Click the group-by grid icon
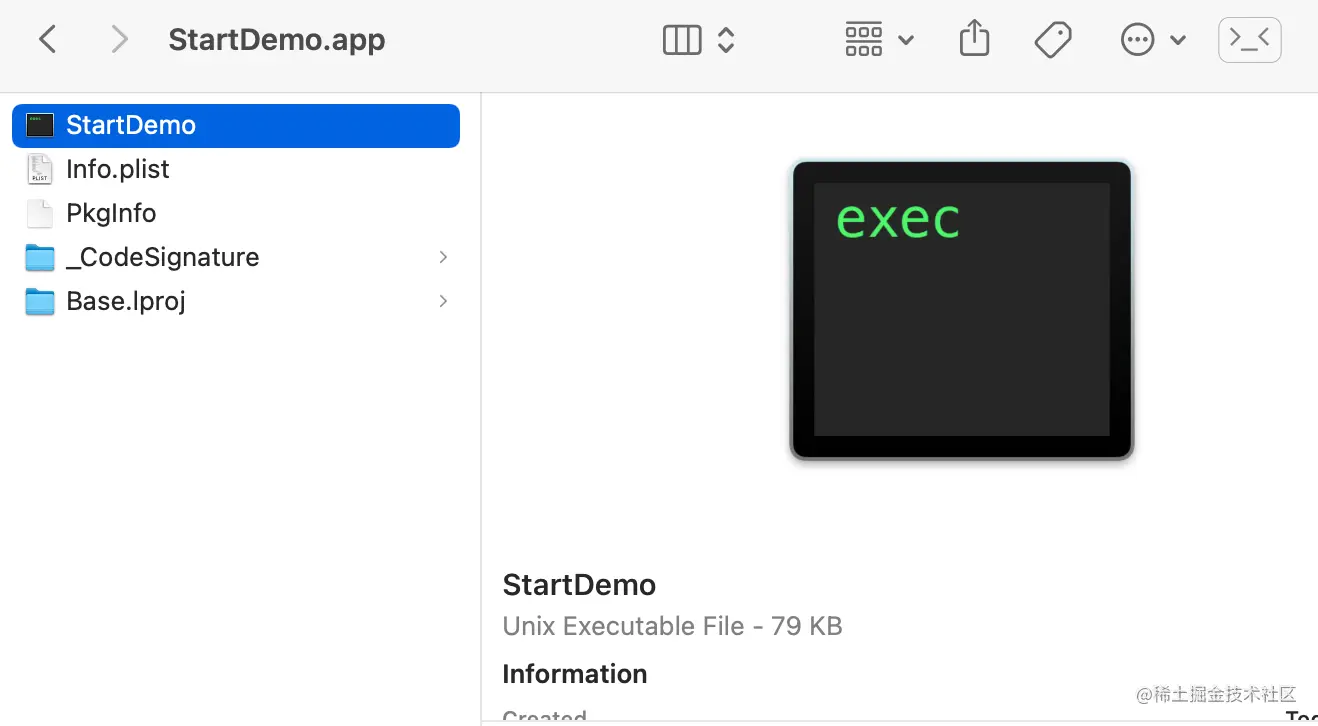Image resolution: width=1318 pixels, height=726 pixels. coord(864,40)
